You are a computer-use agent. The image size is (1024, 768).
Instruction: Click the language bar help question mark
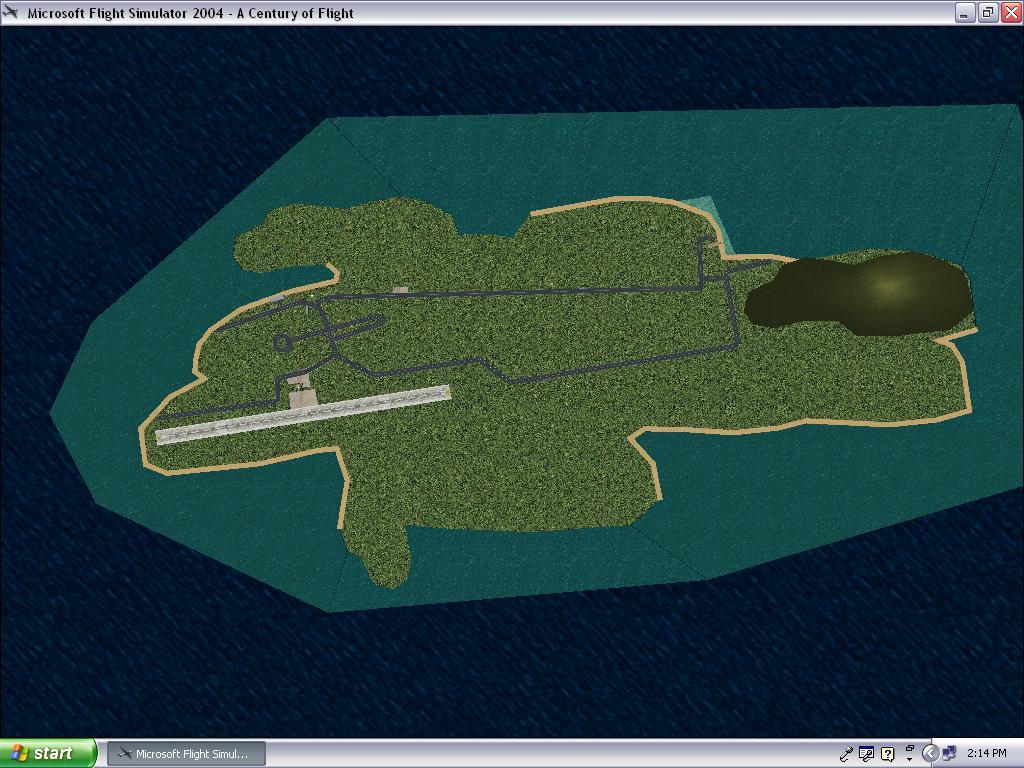pyautogui.click(x=887, y=754)
